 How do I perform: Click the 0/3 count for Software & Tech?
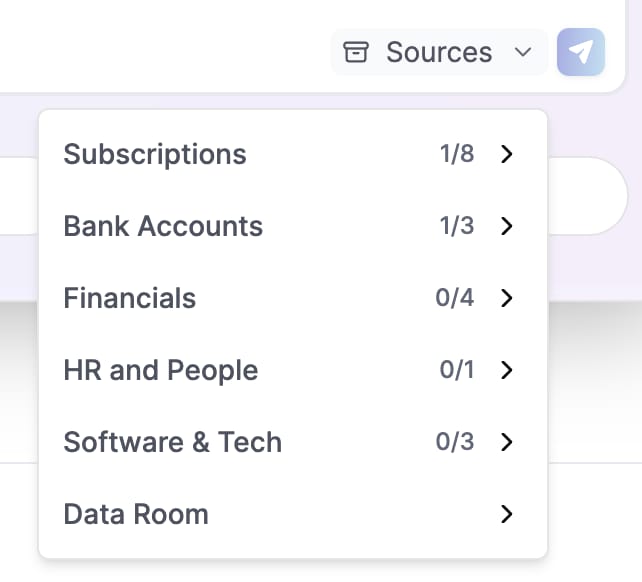tap(454, 442)
